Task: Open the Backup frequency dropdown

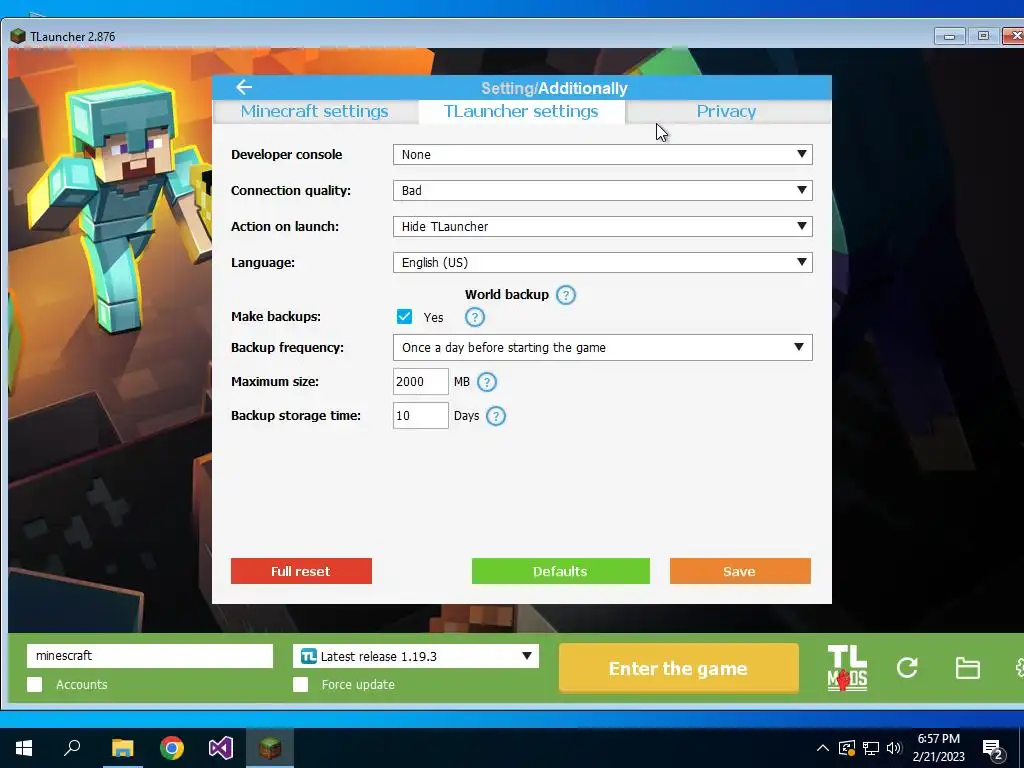Action: tap(603, 347)
